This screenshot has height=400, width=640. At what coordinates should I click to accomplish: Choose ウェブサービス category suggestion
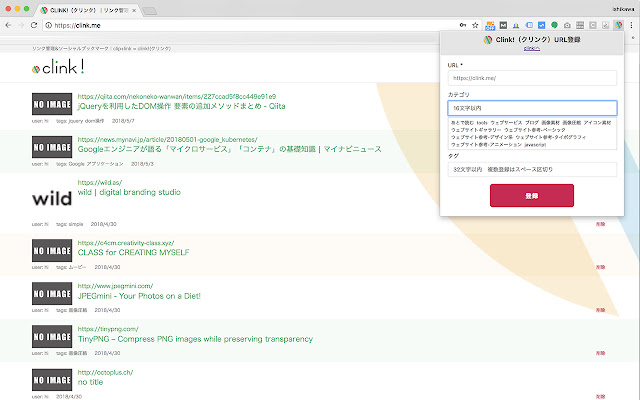(x=506, y=122)
